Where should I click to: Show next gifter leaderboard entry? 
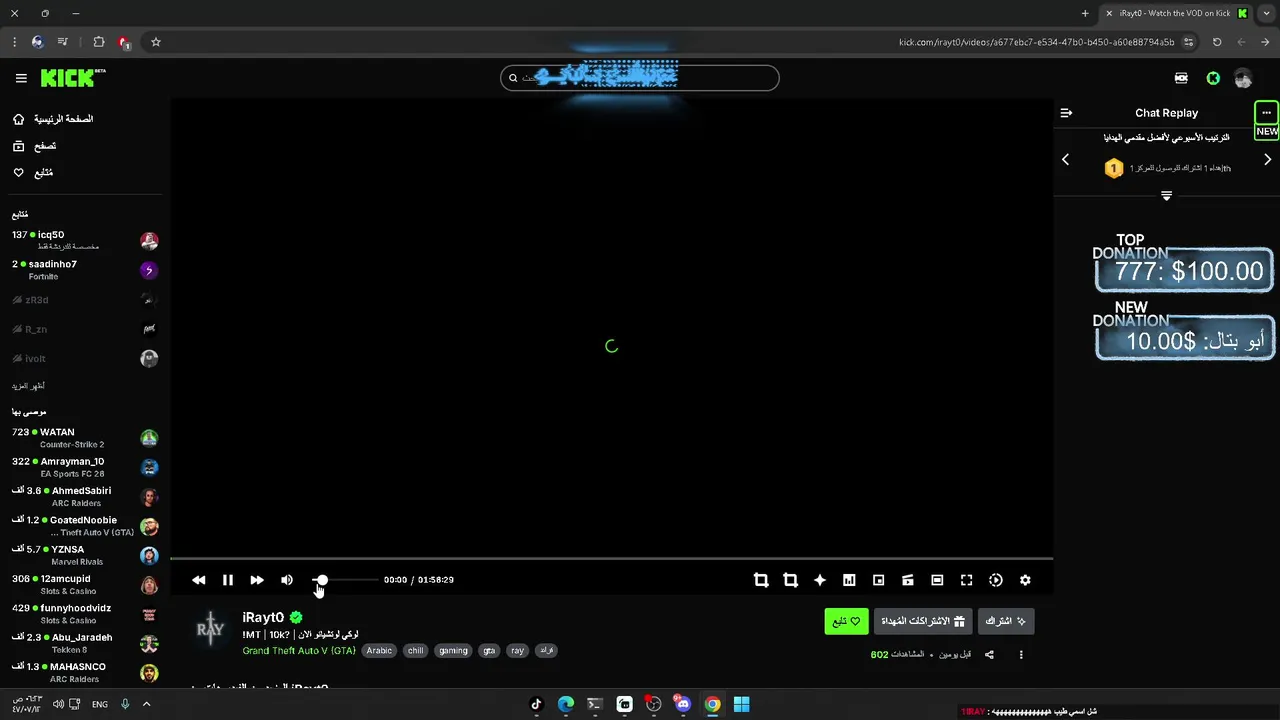(x=1267, y=159)
